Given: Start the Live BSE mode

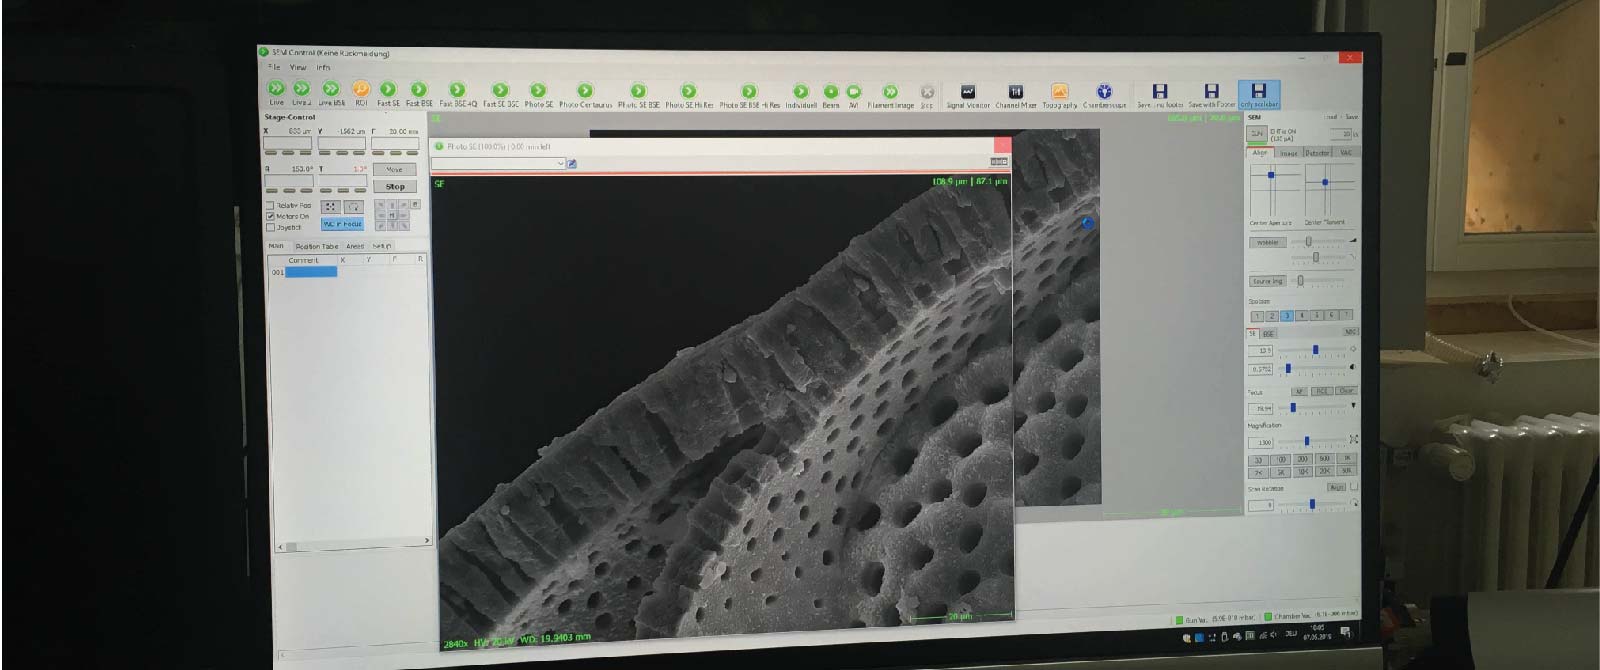Looking at the screenshot, I should point(332,93).
